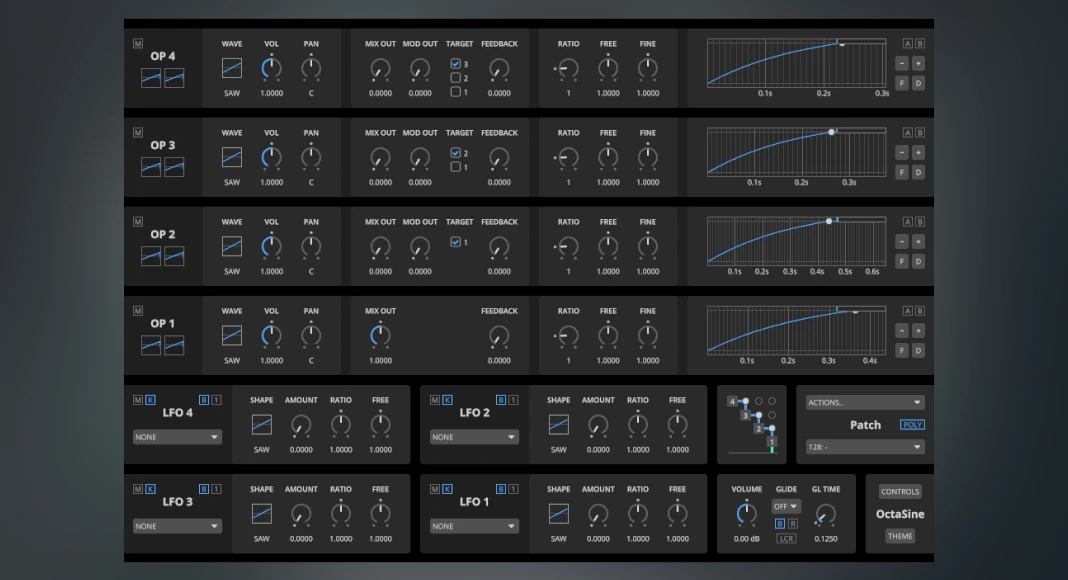Click the OP 2 envelope zoom-in plus button
This screenshot has height=580, width=1068.
(x=918, y=241)
